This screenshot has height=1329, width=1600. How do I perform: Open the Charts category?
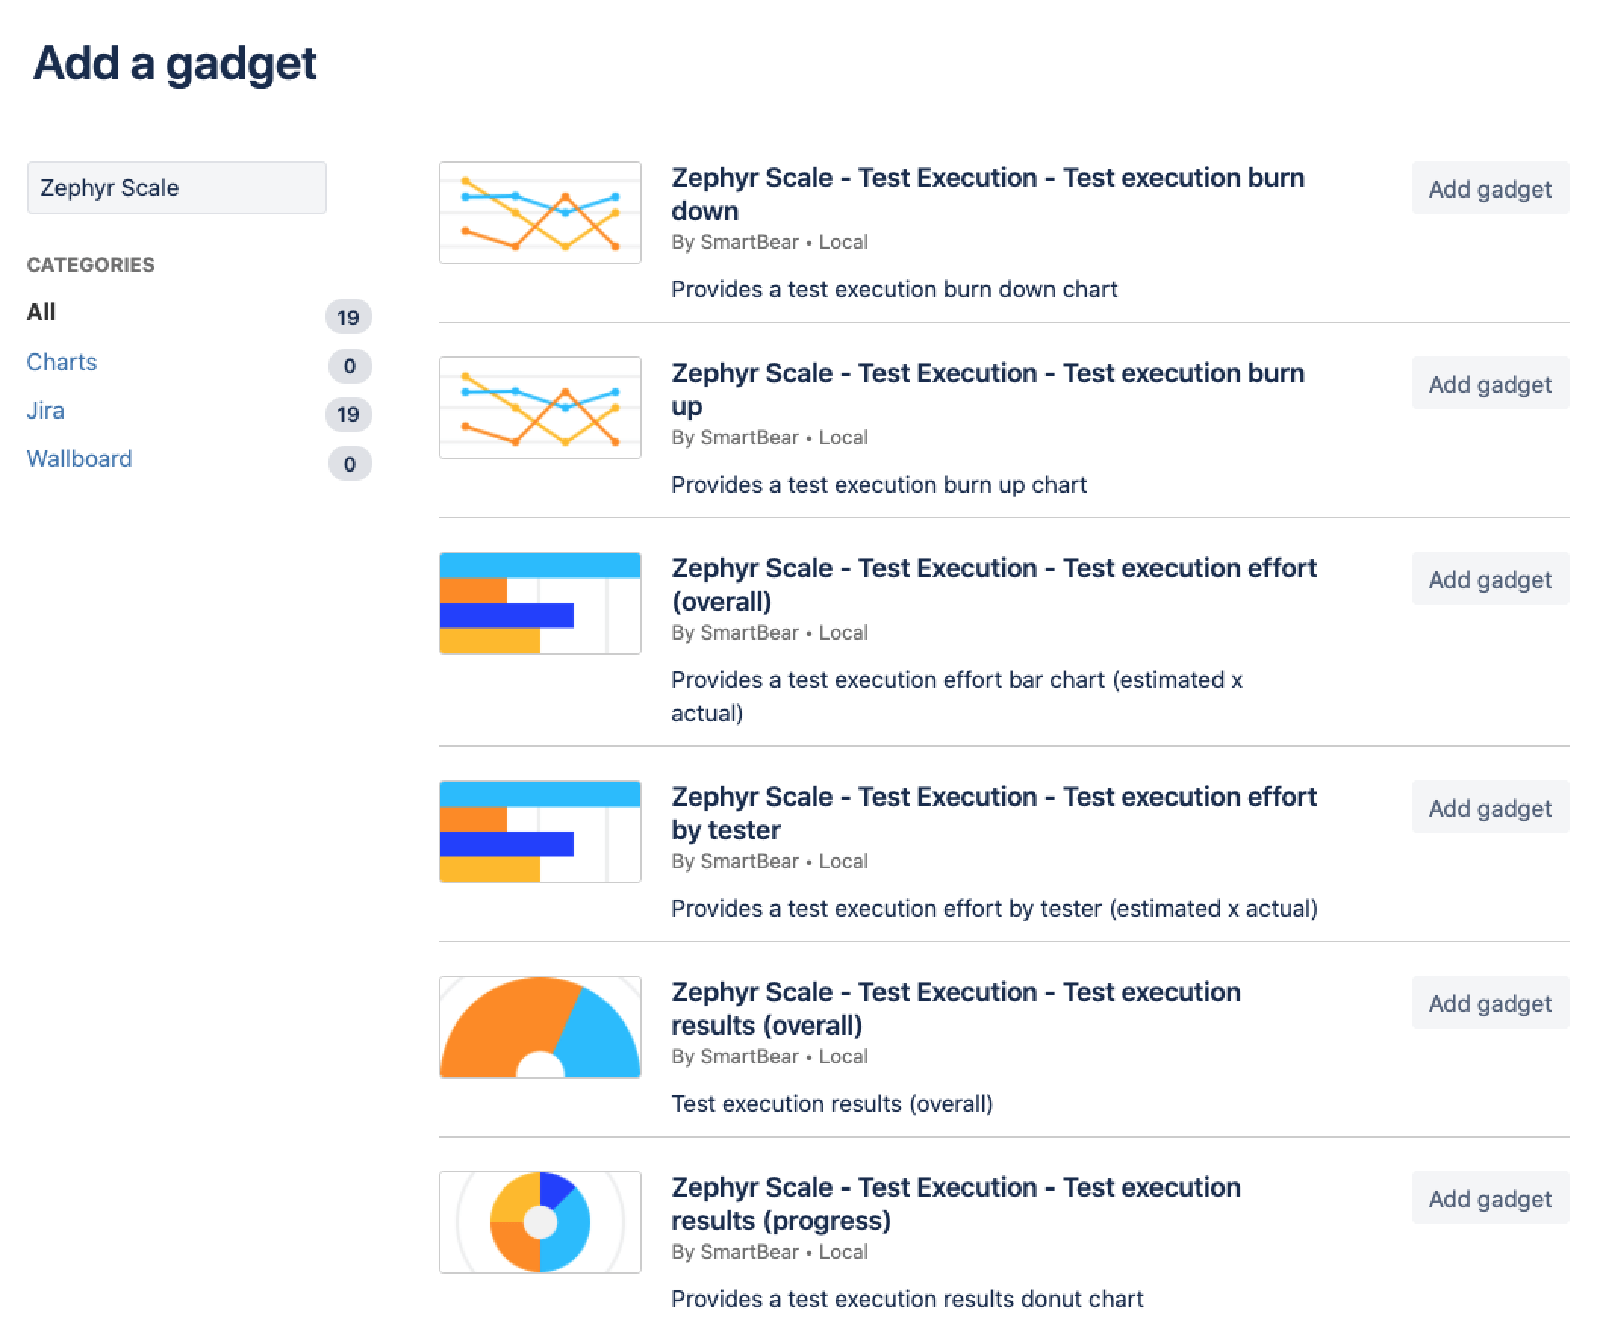[61, 362]
